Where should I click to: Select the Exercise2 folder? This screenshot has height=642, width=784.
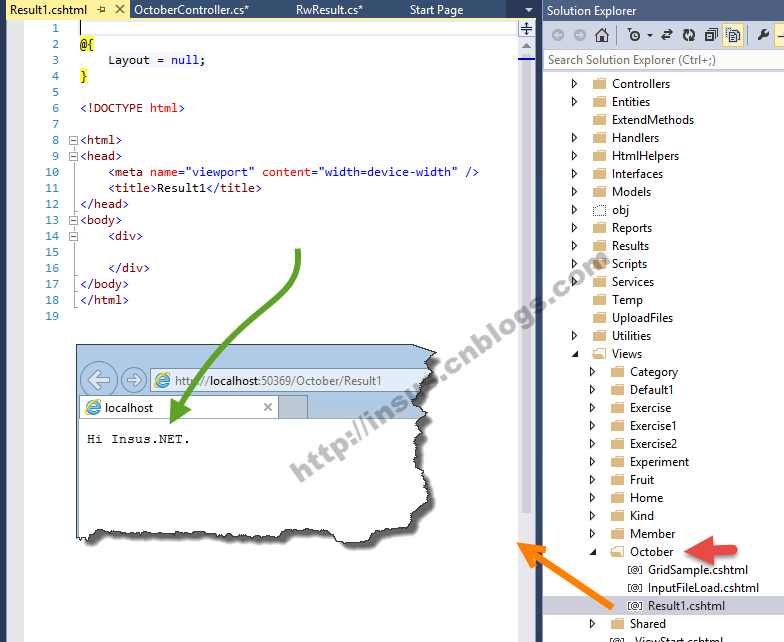pos(652,444)
